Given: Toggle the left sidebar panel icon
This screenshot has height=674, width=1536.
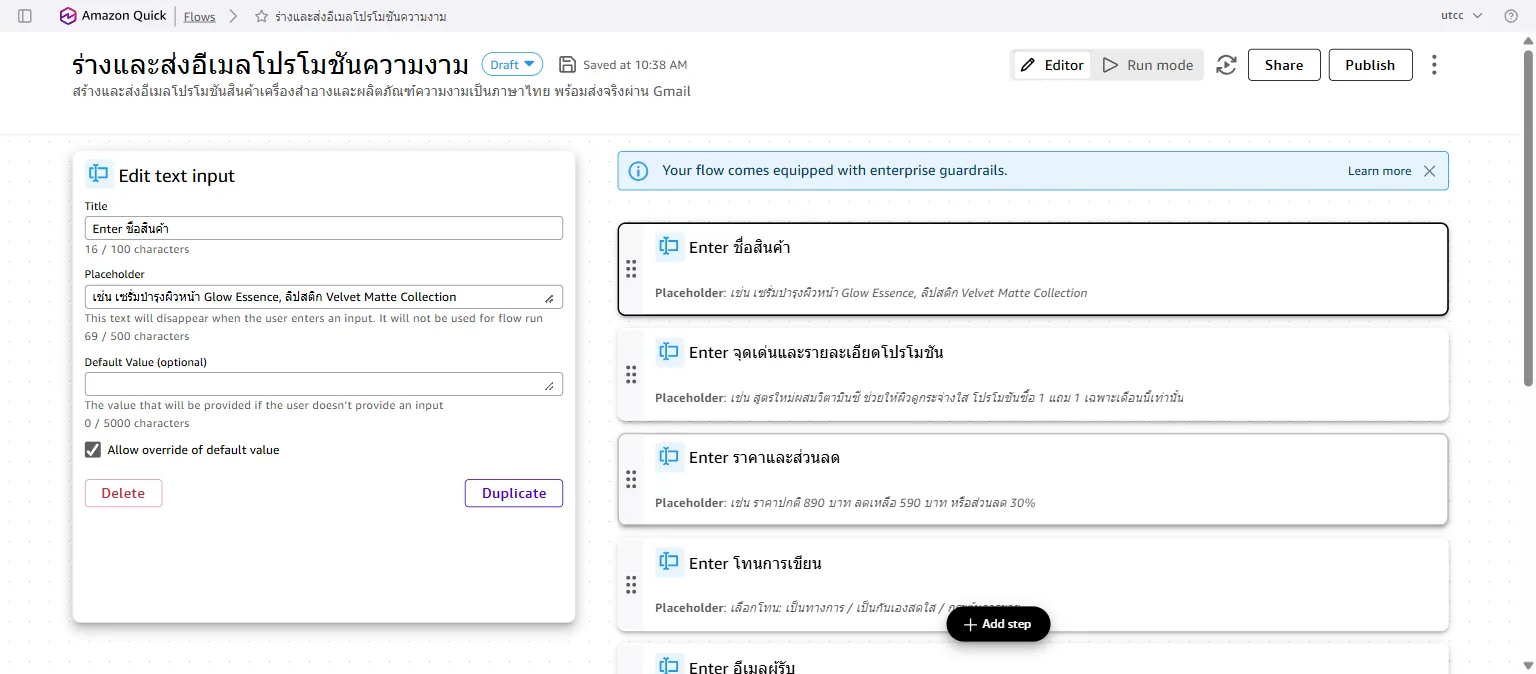Looking at the screenshot, I should 25,16.
